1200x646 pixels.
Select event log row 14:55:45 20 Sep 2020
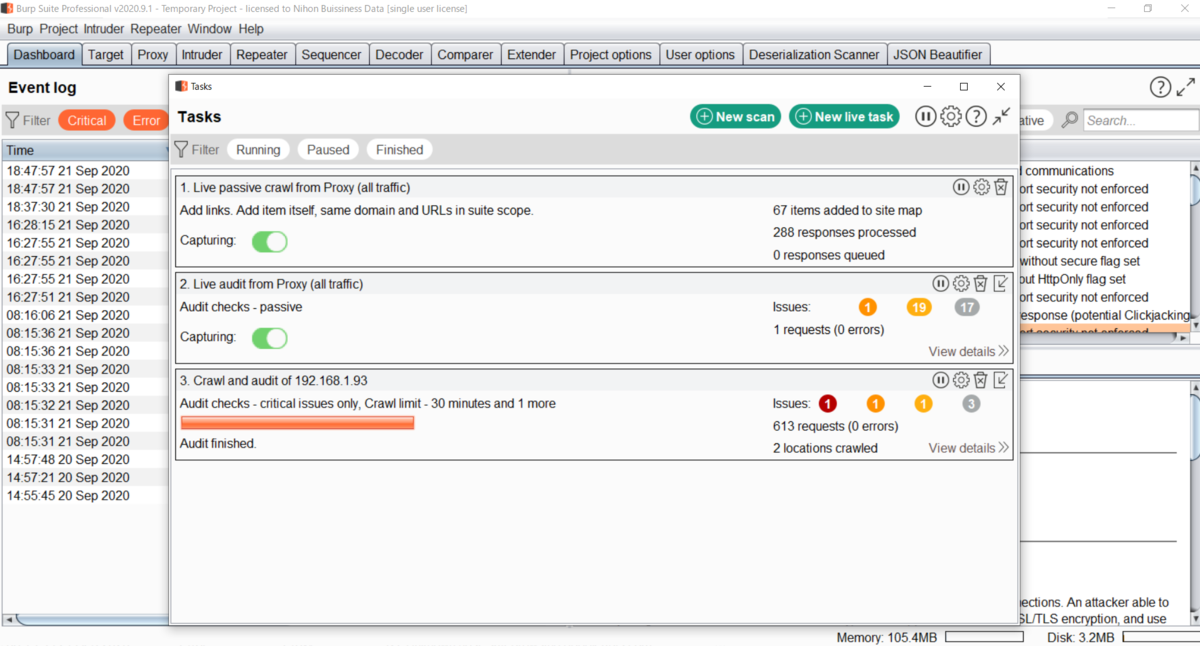point(86,495)
